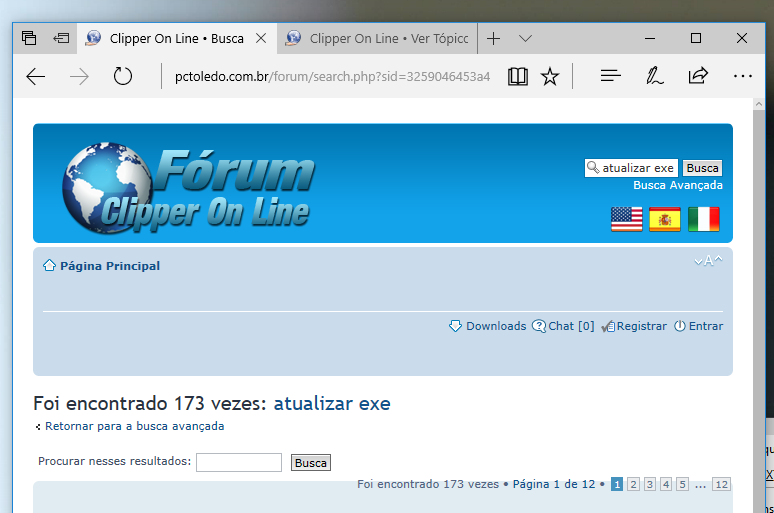Click the address bar URL
This screenshot has height=513, width=774.
[332, 77]
